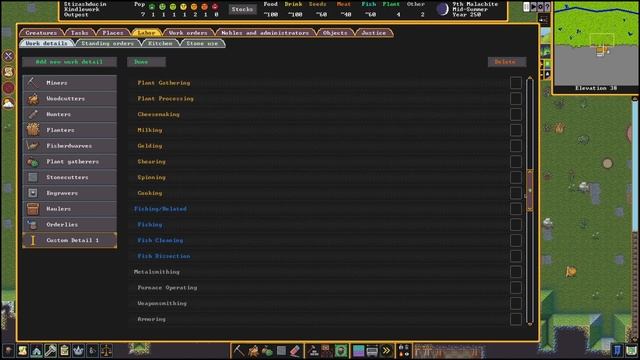
Task: Toggle the Weaponsmithing labor checkbox
Action: point(516,303)
